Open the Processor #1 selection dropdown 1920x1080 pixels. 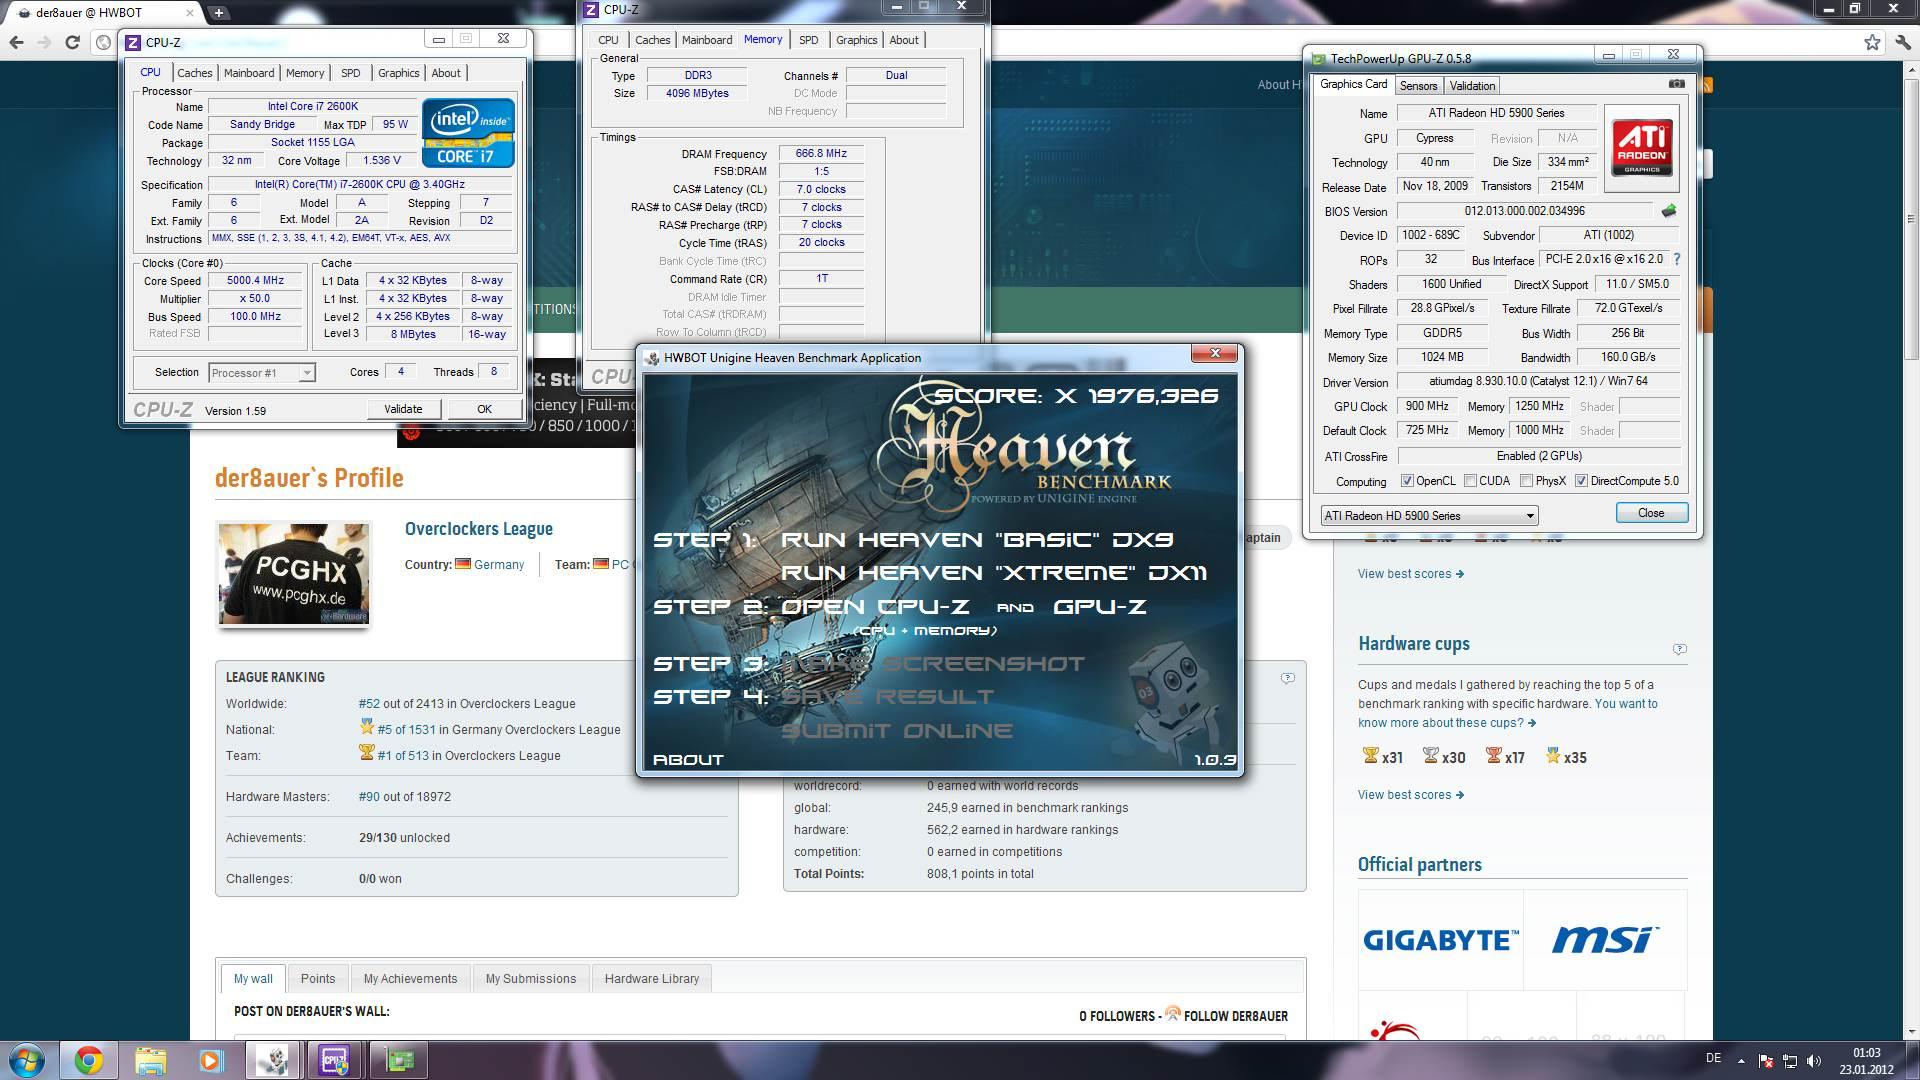pos(261,373)
